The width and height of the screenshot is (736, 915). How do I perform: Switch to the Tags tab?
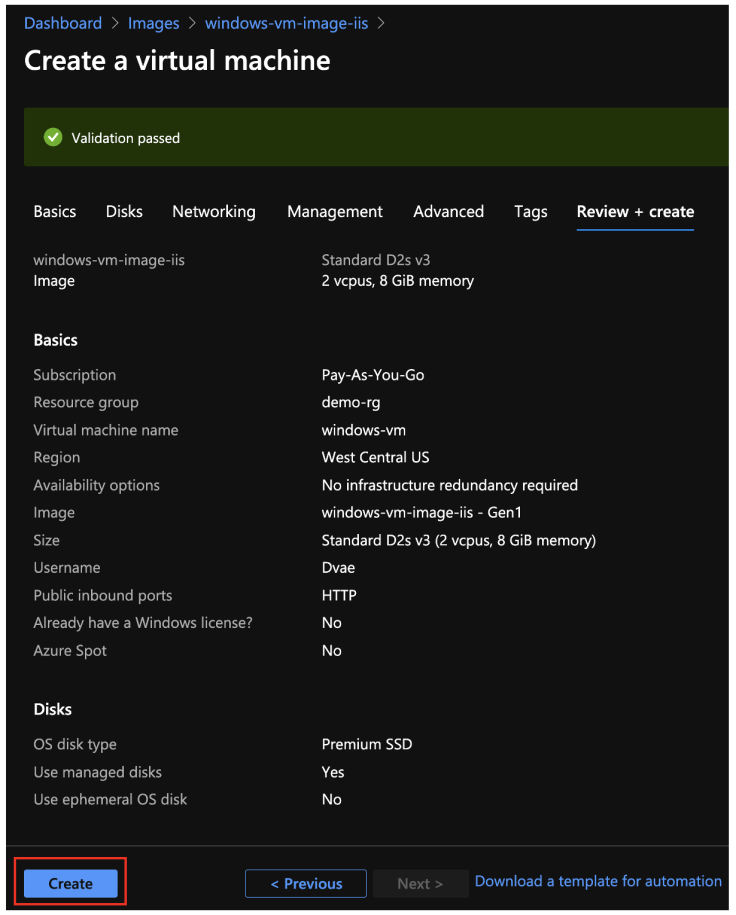pyautogui.click(x=531, y=212)
